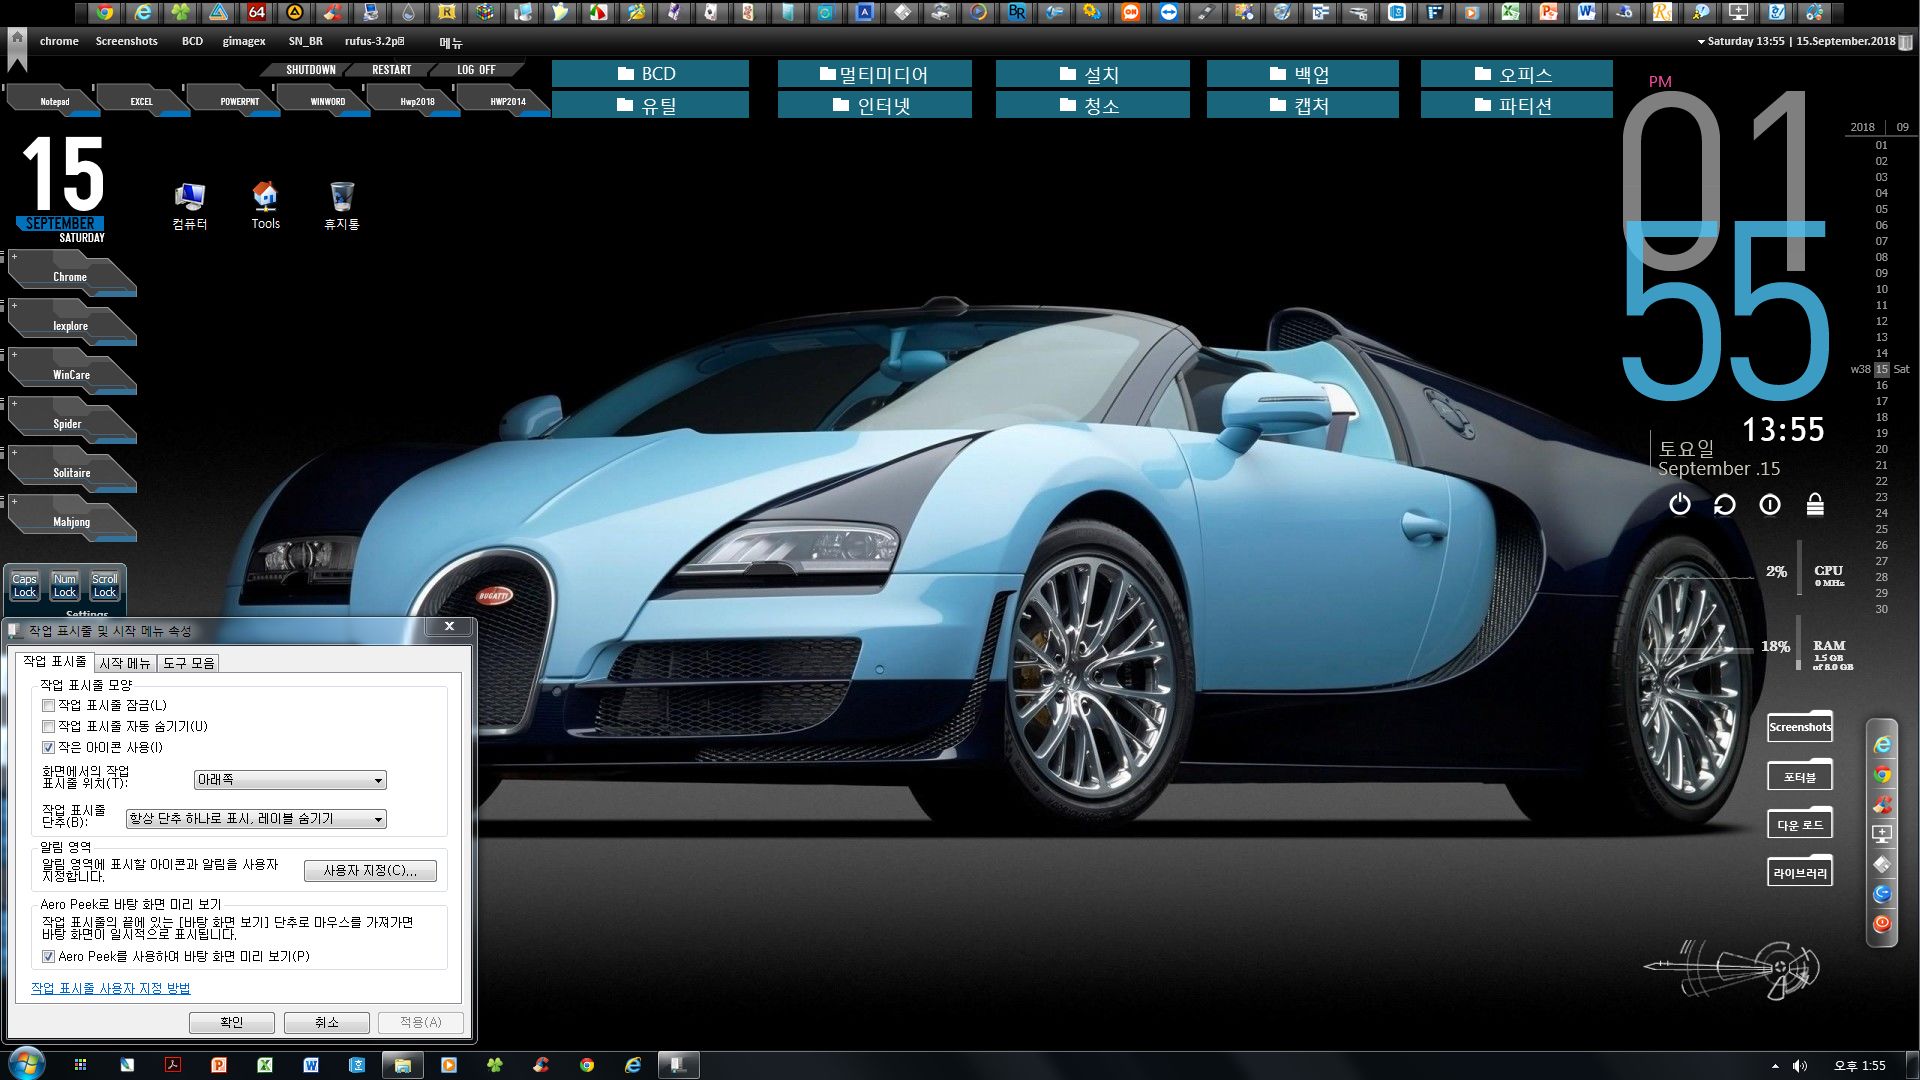Open the 라이브러리 folder widget
The image size is (1920, 1080).
1800,871
